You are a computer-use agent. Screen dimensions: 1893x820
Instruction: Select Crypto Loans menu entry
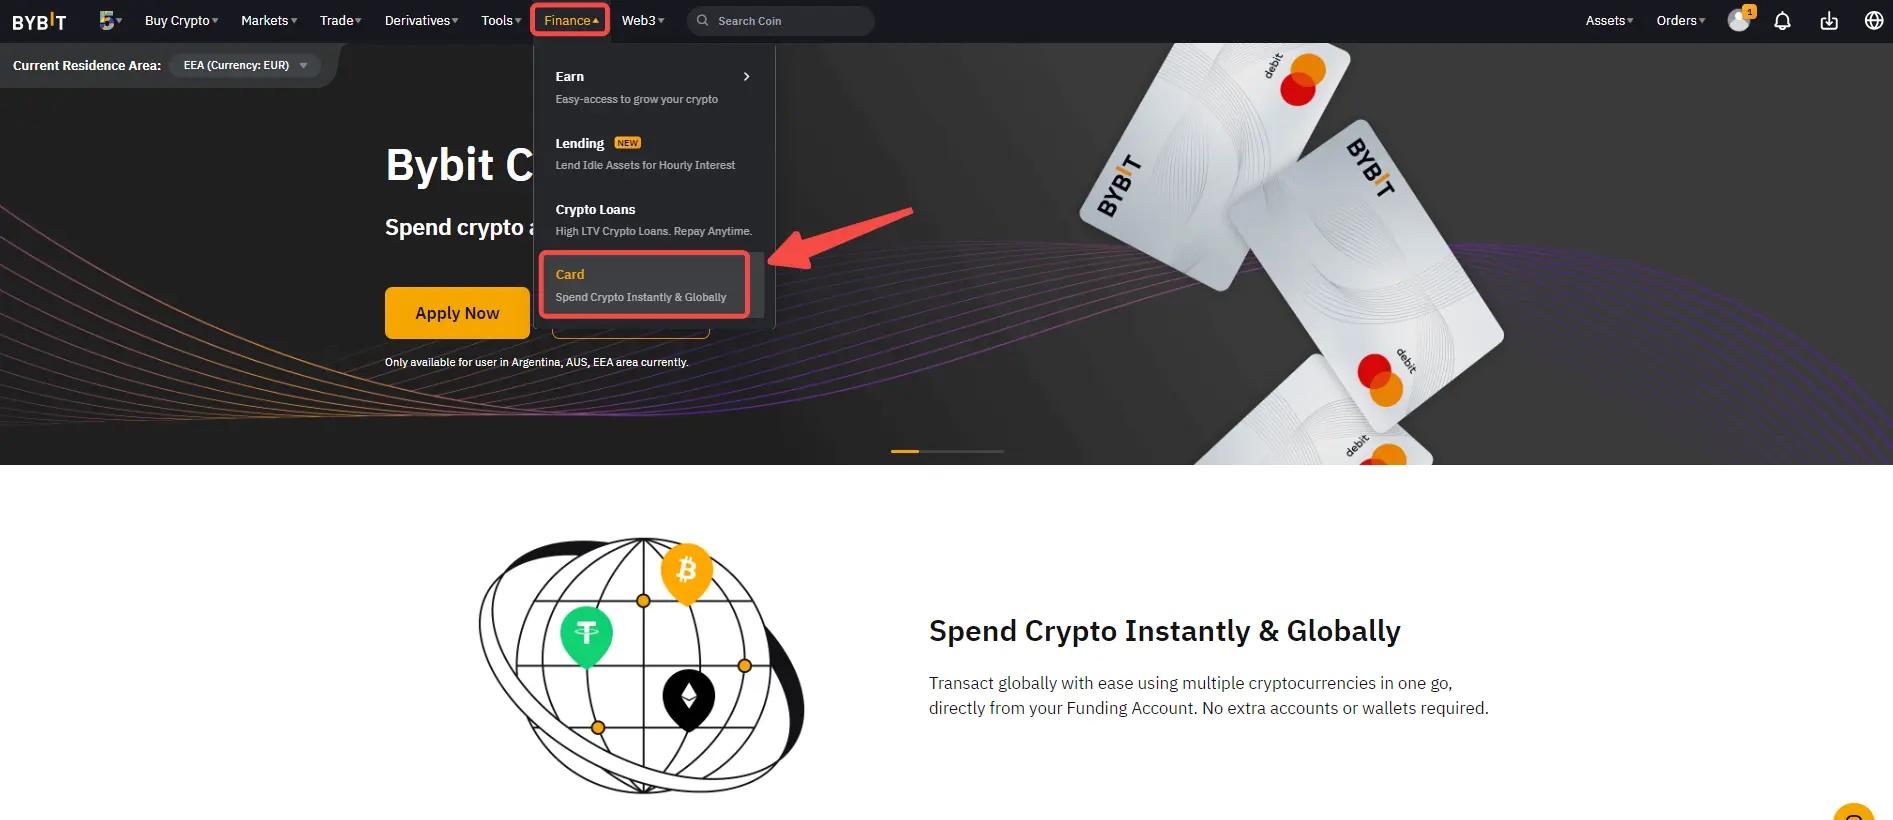coord(654,220)
